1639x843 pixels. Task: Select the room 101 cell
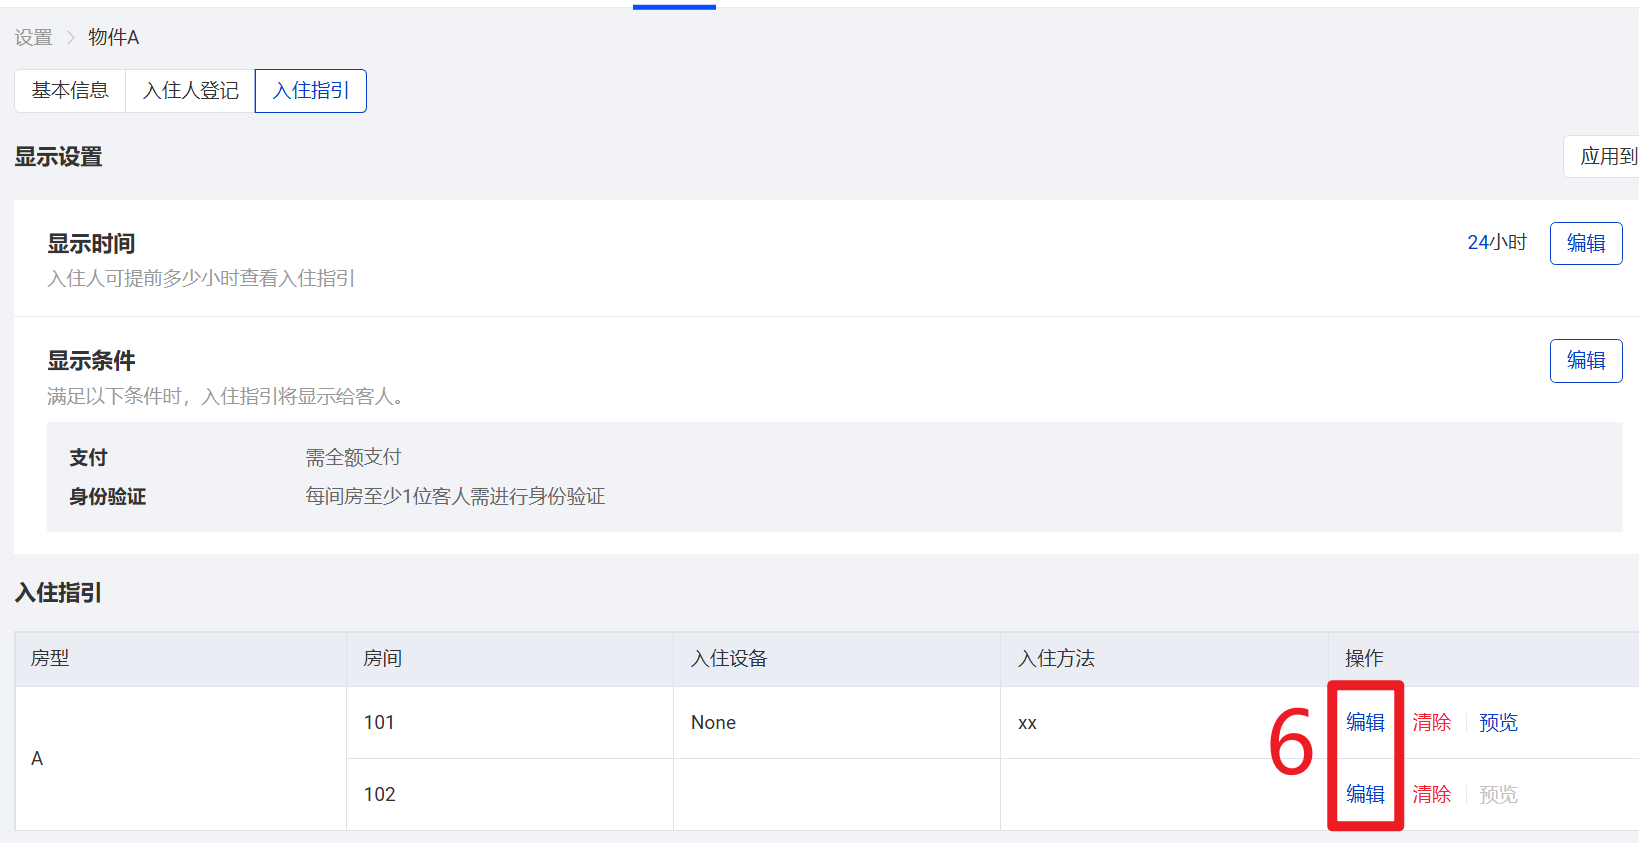coord(379,723)
